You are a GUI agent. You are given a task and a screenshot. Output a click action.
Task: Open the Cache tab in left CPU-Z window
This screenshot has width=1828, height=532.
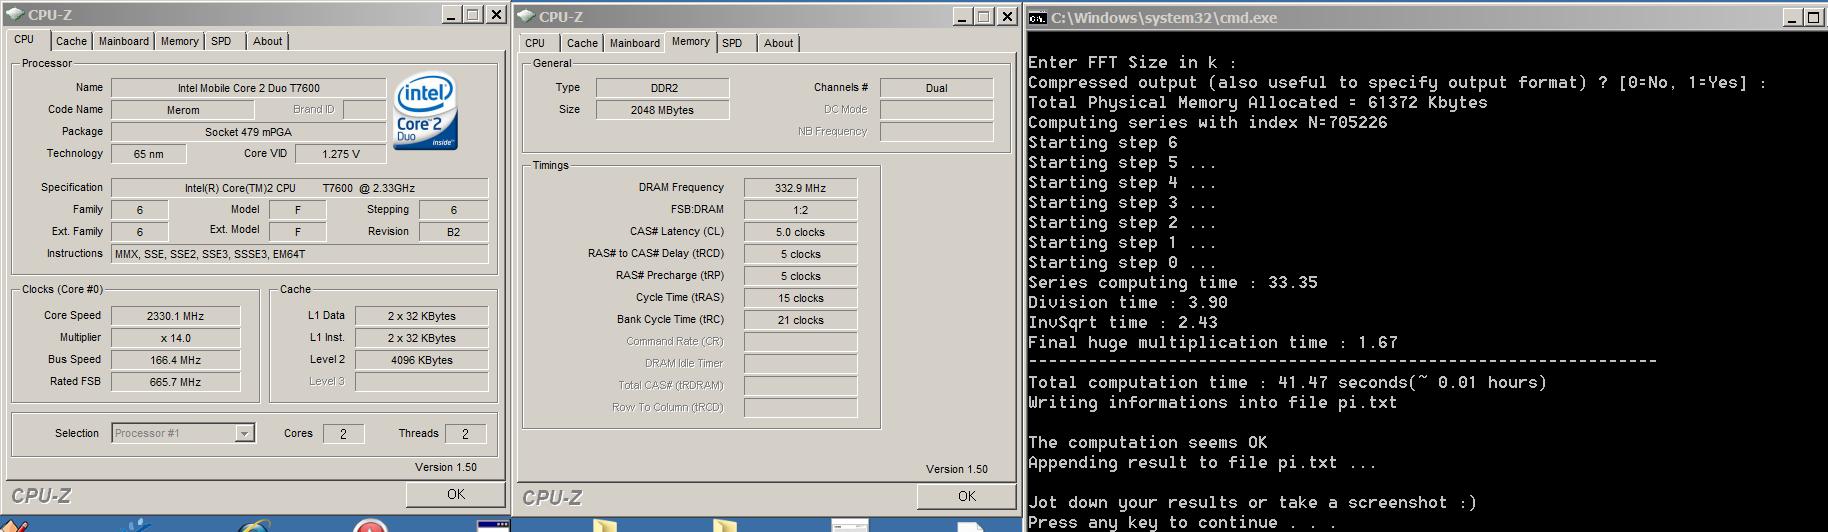coord(71,41)
